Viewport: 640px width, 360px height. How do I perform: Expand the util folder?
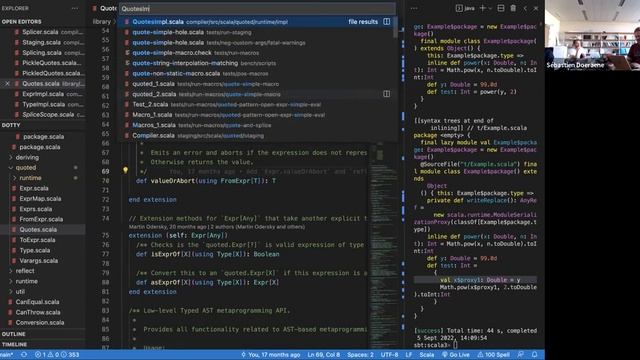pyautogui.click(x=42, y=291)
